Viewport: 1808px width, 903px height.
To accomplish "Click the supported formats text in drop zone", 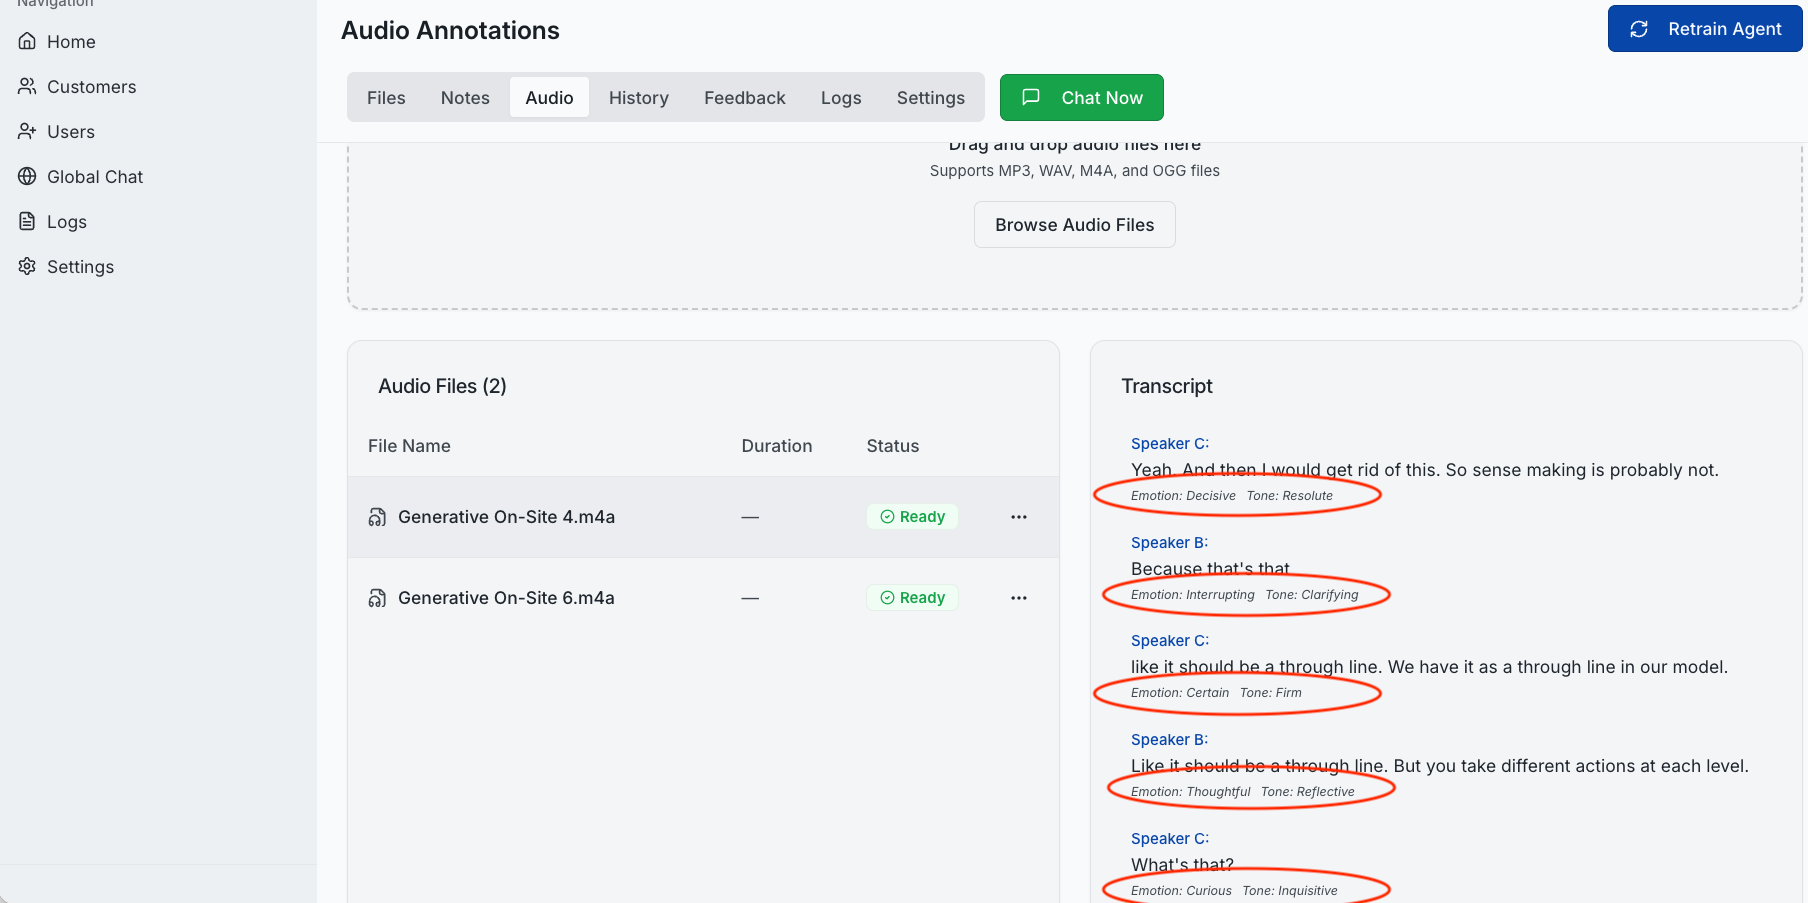I will pyautogui.click(x=1075, y=171).
